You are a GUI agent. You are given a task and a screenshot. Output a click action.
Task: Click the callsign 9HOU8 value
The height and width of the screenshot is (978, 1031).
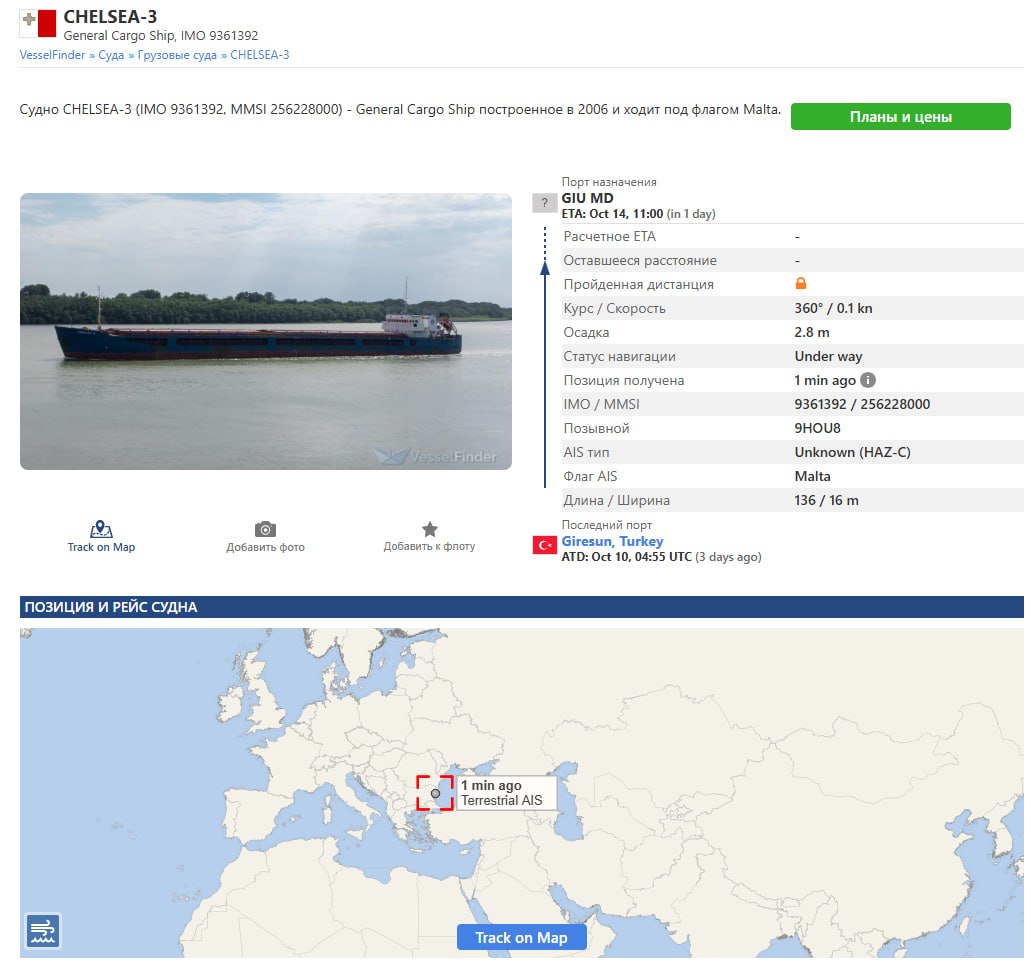click(x=817, y=428)
